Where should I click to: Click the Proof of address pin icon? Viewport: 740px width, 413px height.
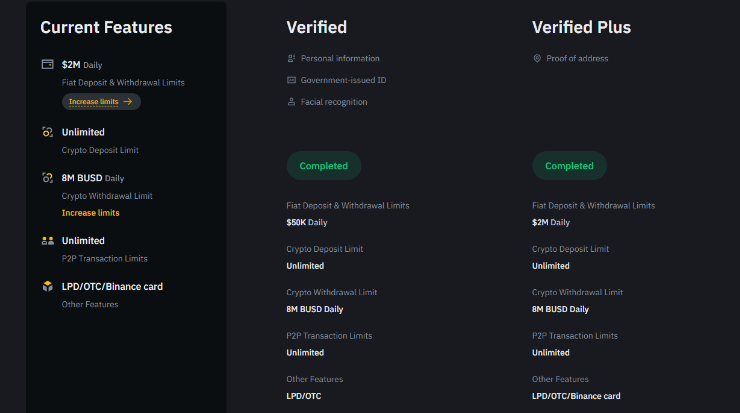click(x=537, y=59)
